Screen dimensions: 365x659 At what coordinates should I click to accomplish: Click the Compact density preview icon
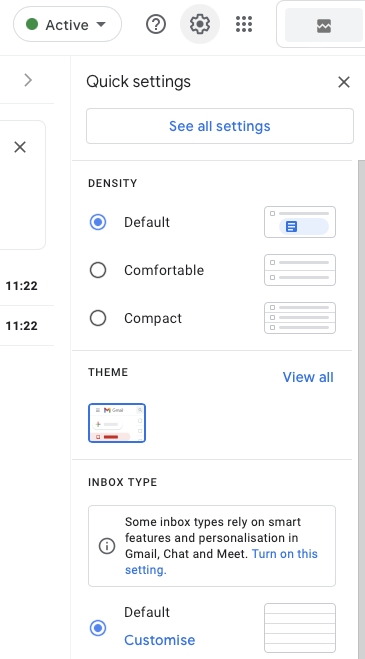(300, 318)
